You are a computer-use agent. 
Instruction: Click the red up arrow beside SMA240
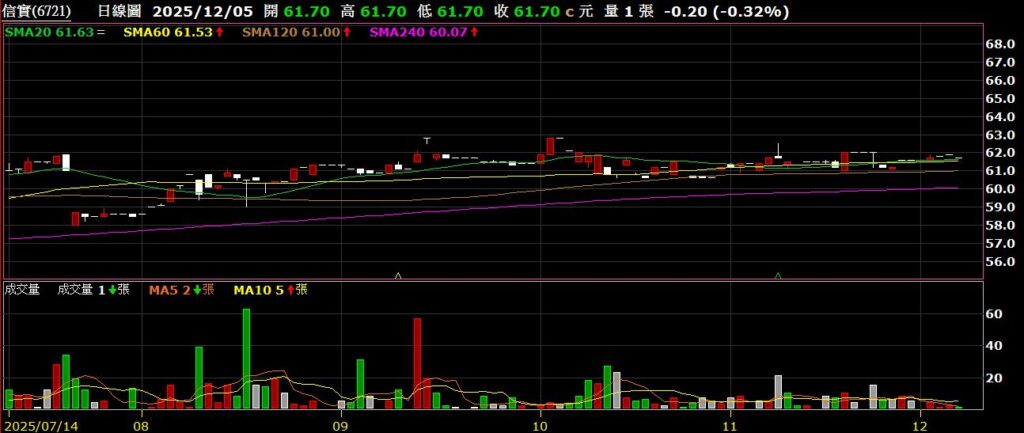473,33
